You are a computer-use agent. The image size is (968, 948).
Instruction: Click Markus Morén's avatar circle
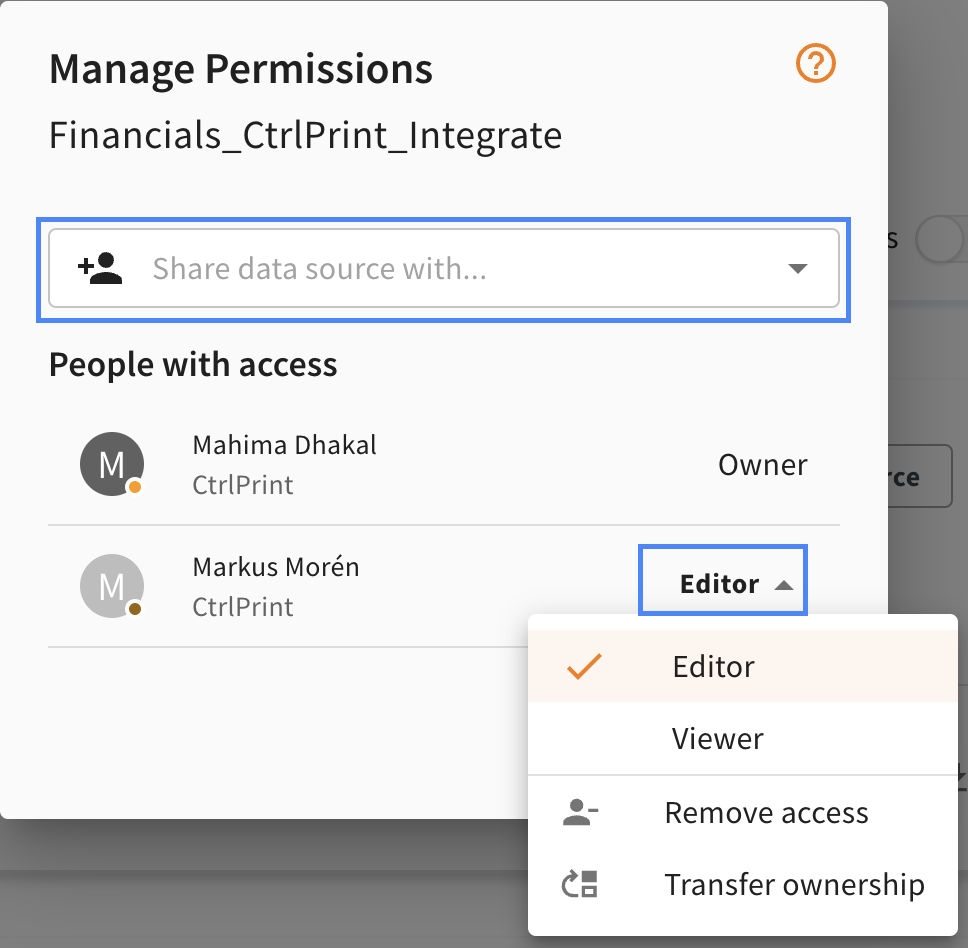click(112, 586)
